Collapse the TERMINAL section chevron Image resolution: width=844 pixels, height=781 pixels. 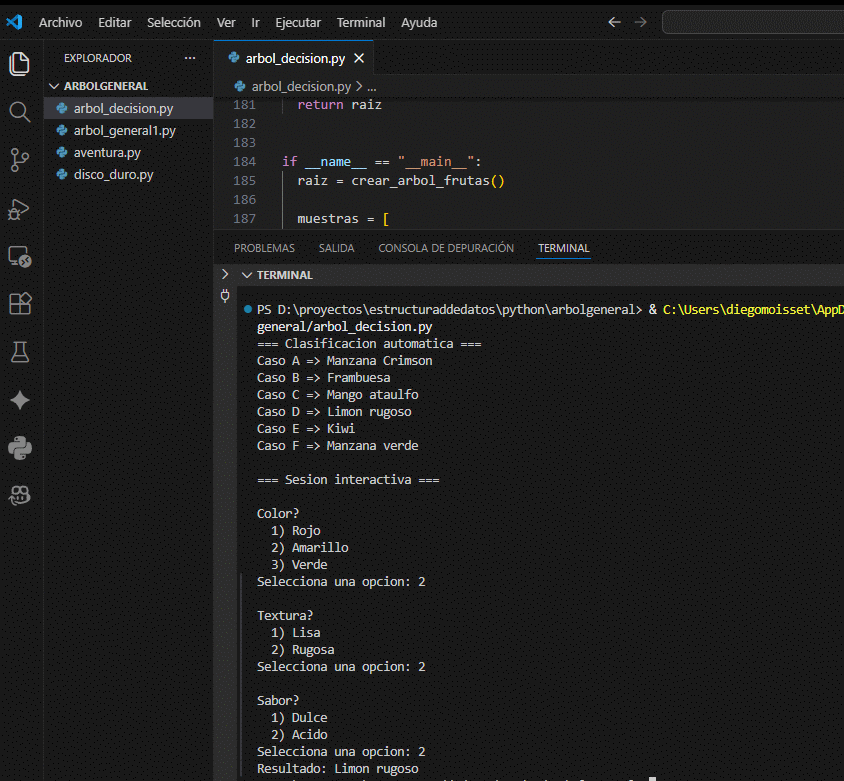(246, 275)
